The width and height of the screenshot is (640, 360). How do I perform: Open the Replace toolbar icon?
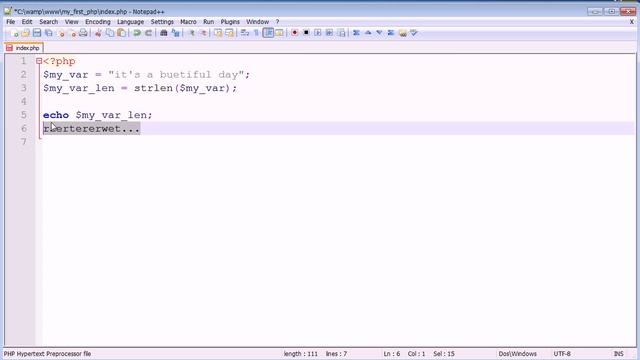click(176, 33)
